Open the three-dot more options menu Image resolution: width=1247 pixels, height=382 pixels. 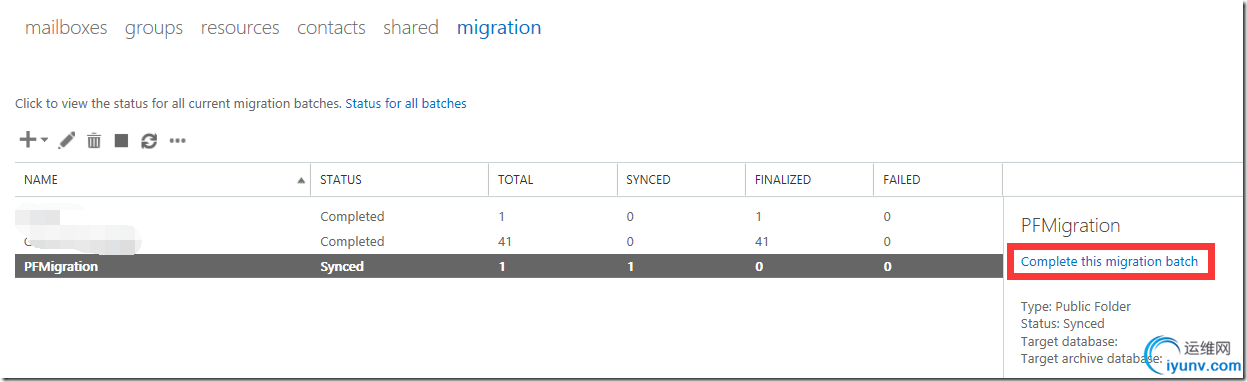[178, 141]
